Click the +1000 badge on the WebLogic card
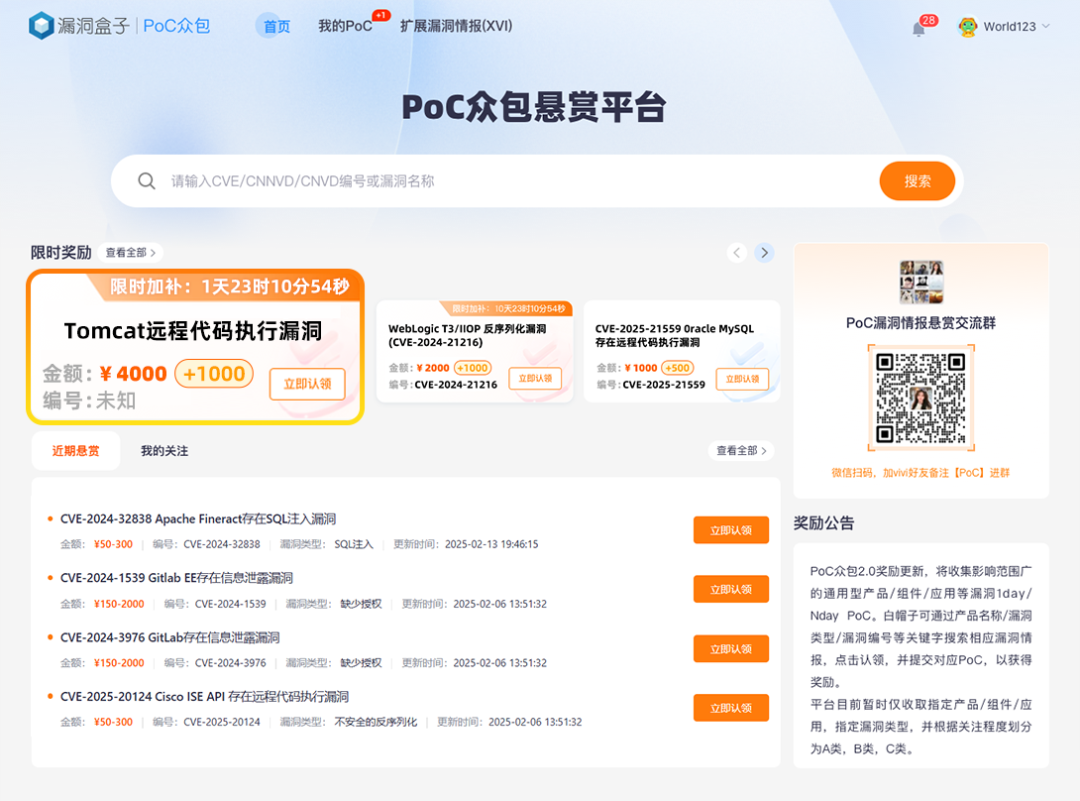This screenshot has height=801, width=1080. 472,368
